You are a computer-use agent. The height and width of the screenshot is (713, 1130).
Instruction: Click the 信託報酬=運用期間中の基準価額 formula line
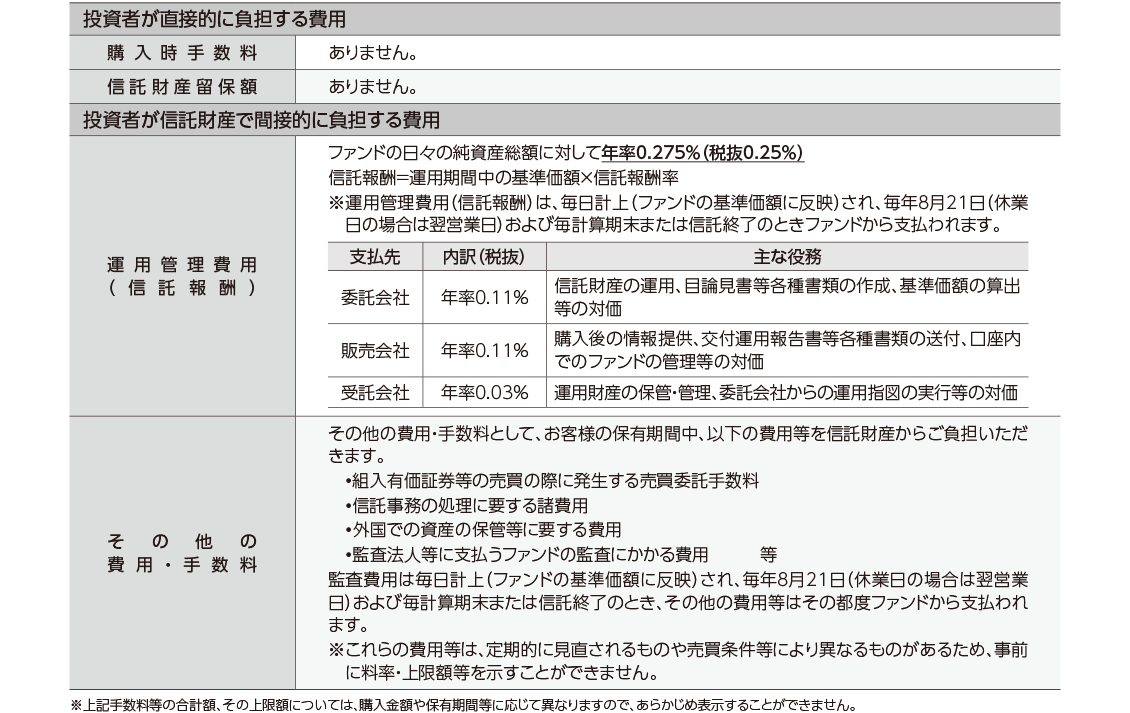click(503, 177)
